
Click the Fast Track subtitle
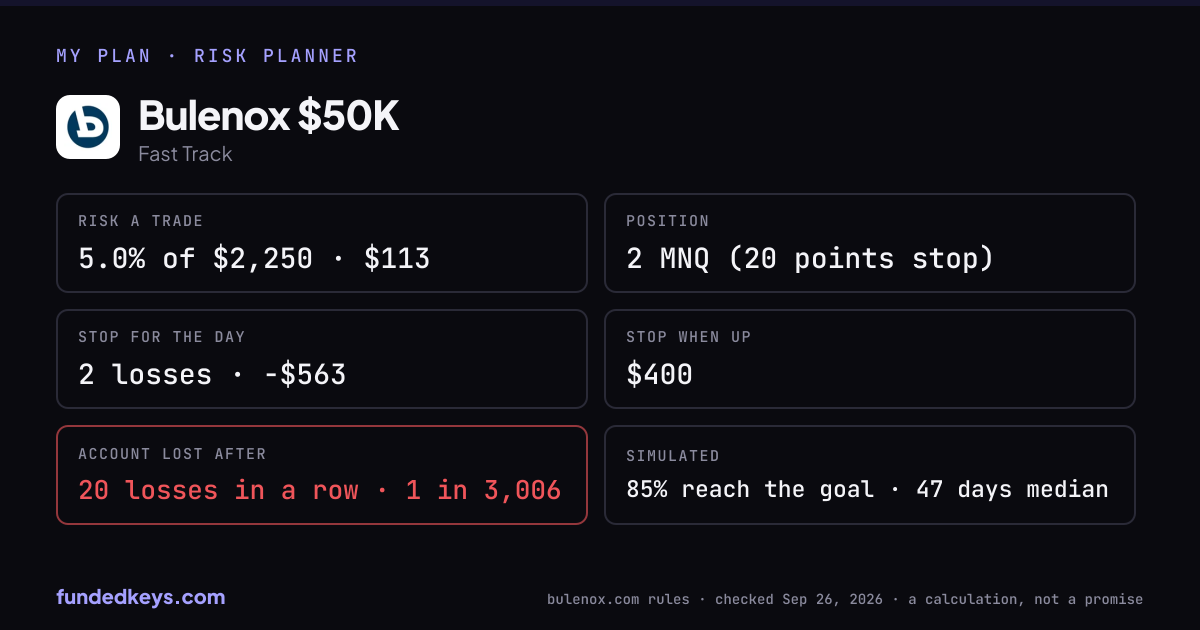tap(185, 154)
